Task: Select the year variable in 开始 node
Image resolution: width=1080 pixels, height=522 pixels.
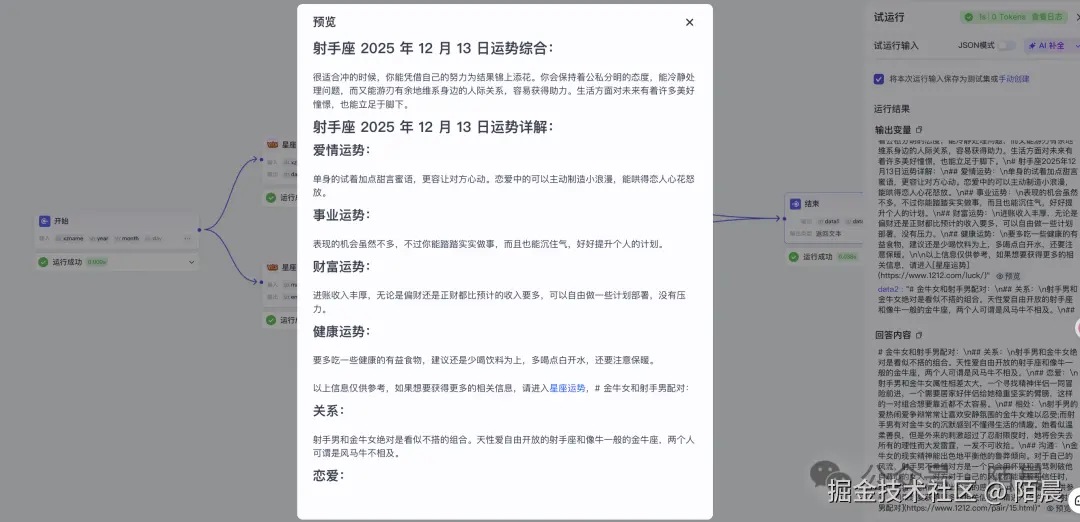Action: click(99, 238)
